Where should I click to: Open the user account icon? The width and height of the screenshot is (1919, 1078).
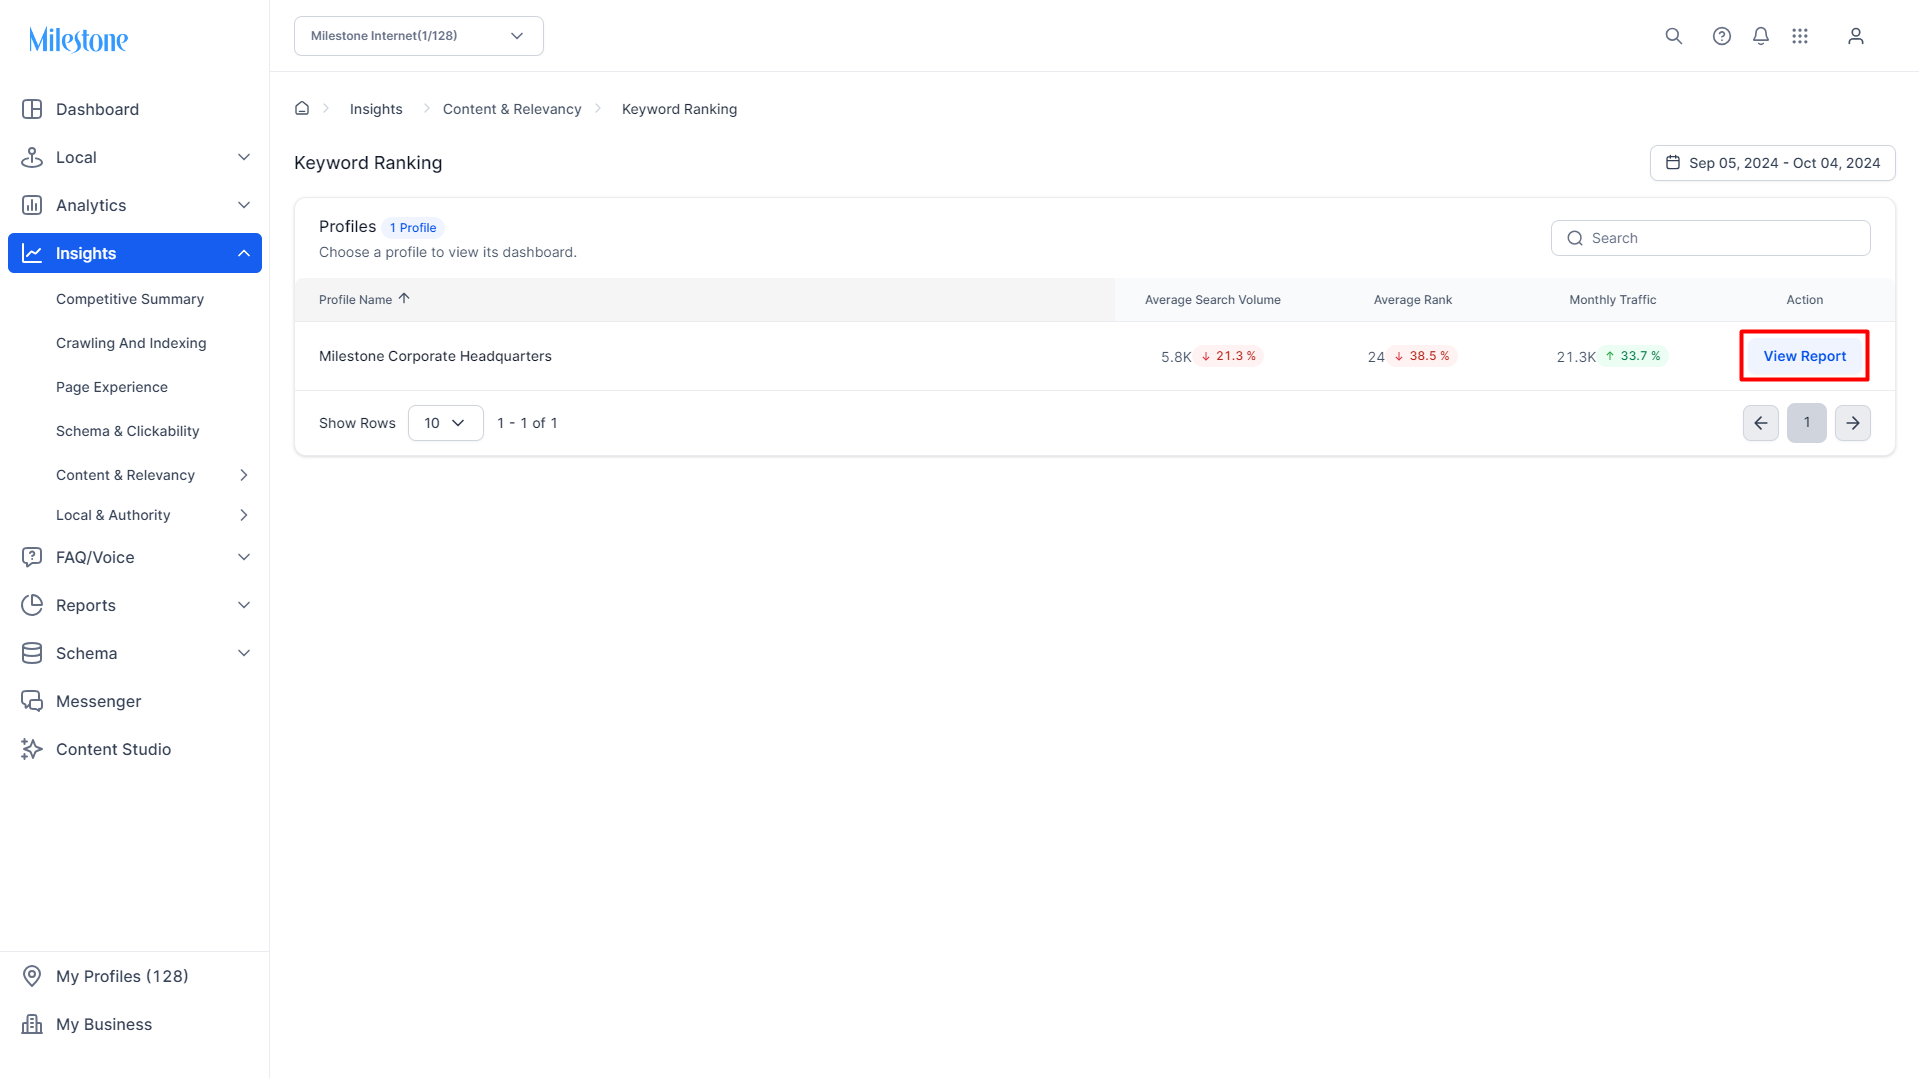coord(1856,36)
